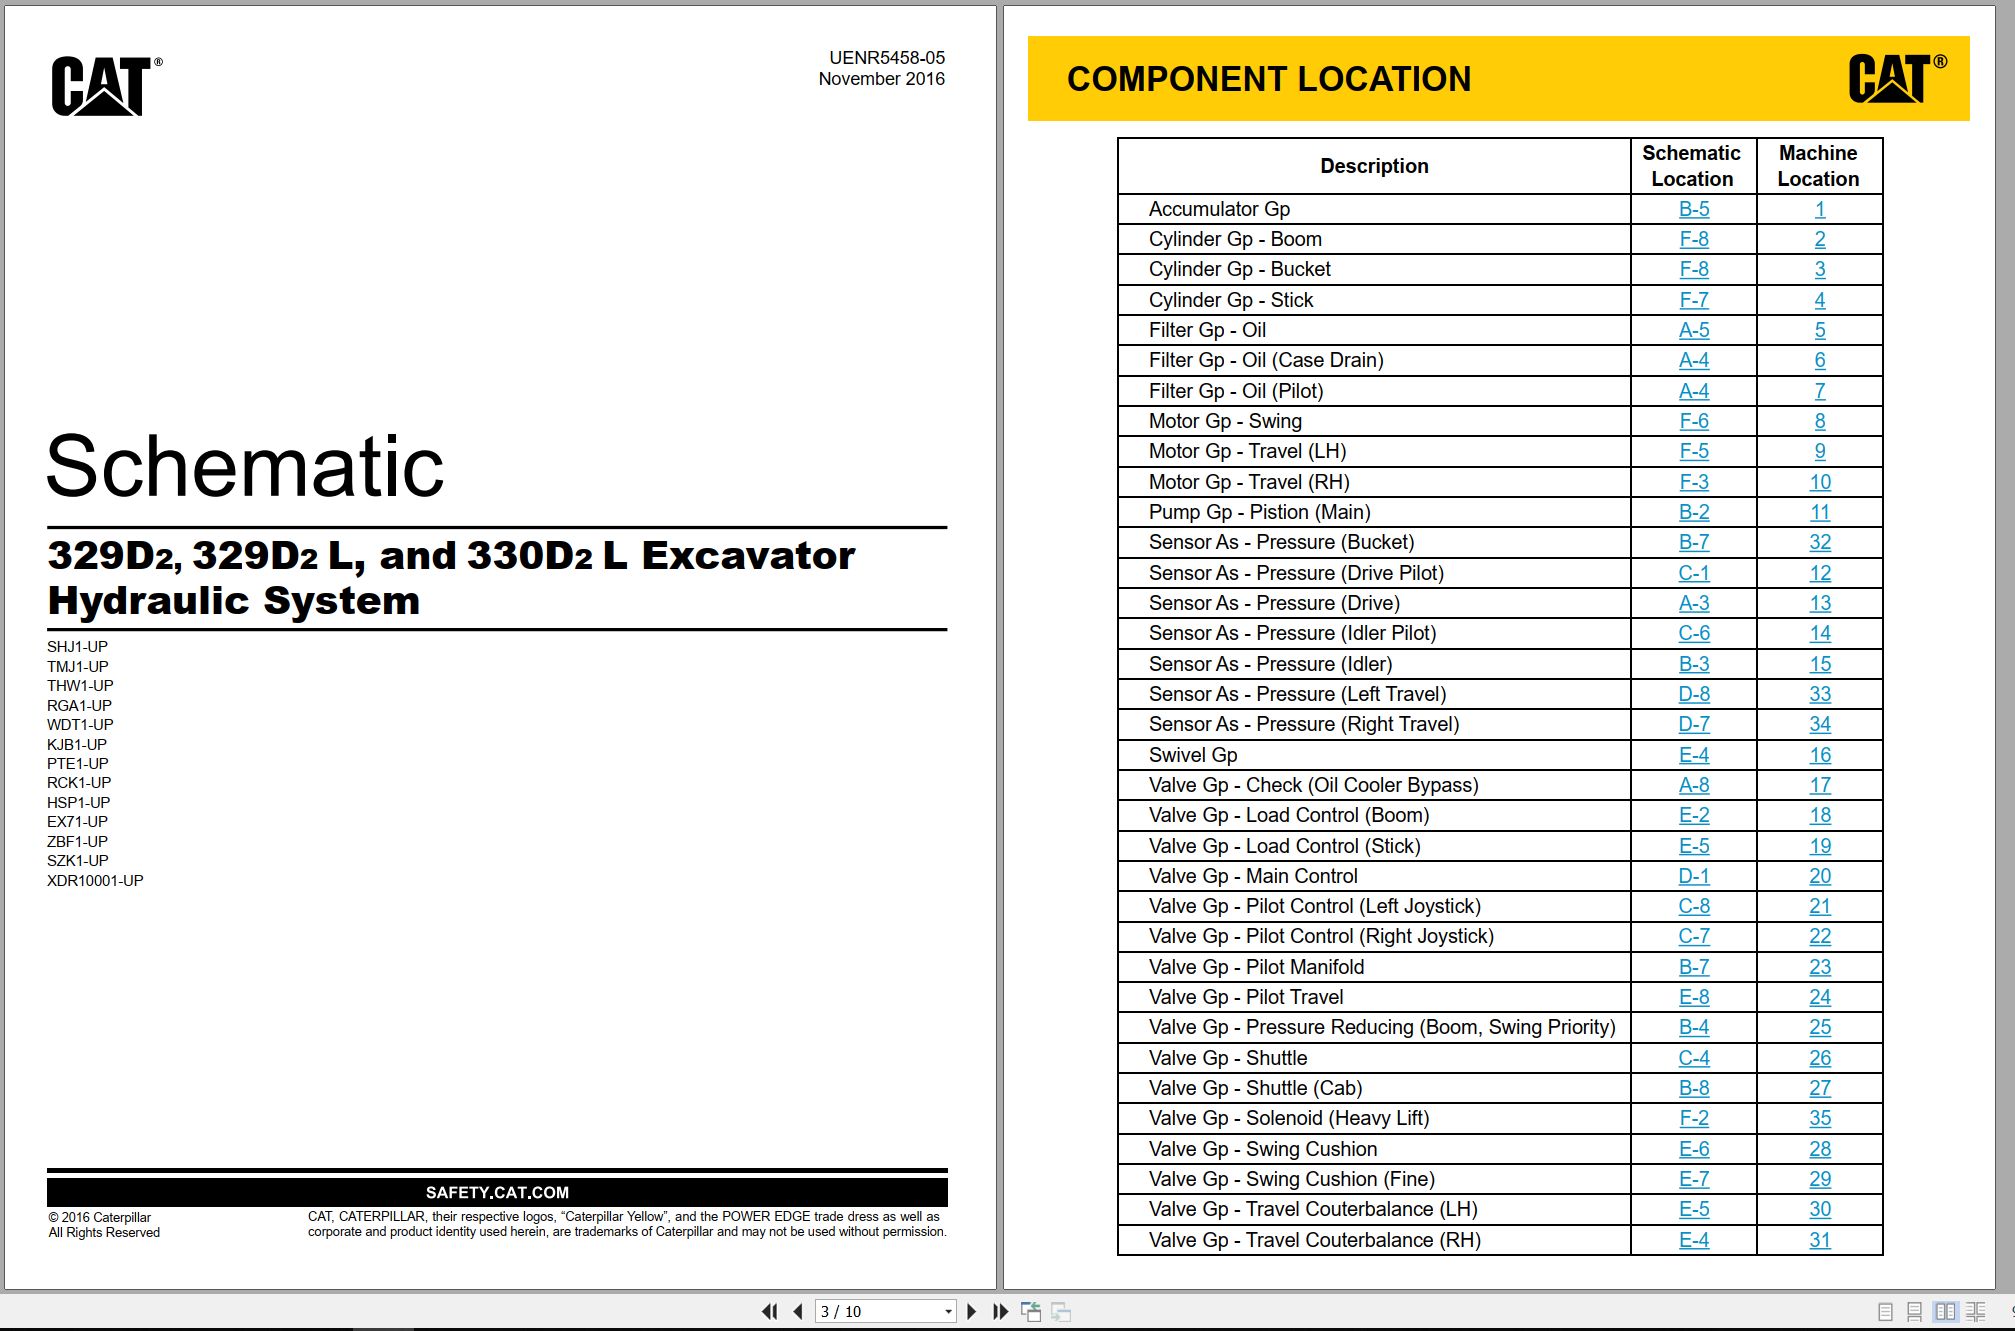Open the page number dropdown
The width and height of the screenshot is (2015, 1331).
pos(948,1312)
